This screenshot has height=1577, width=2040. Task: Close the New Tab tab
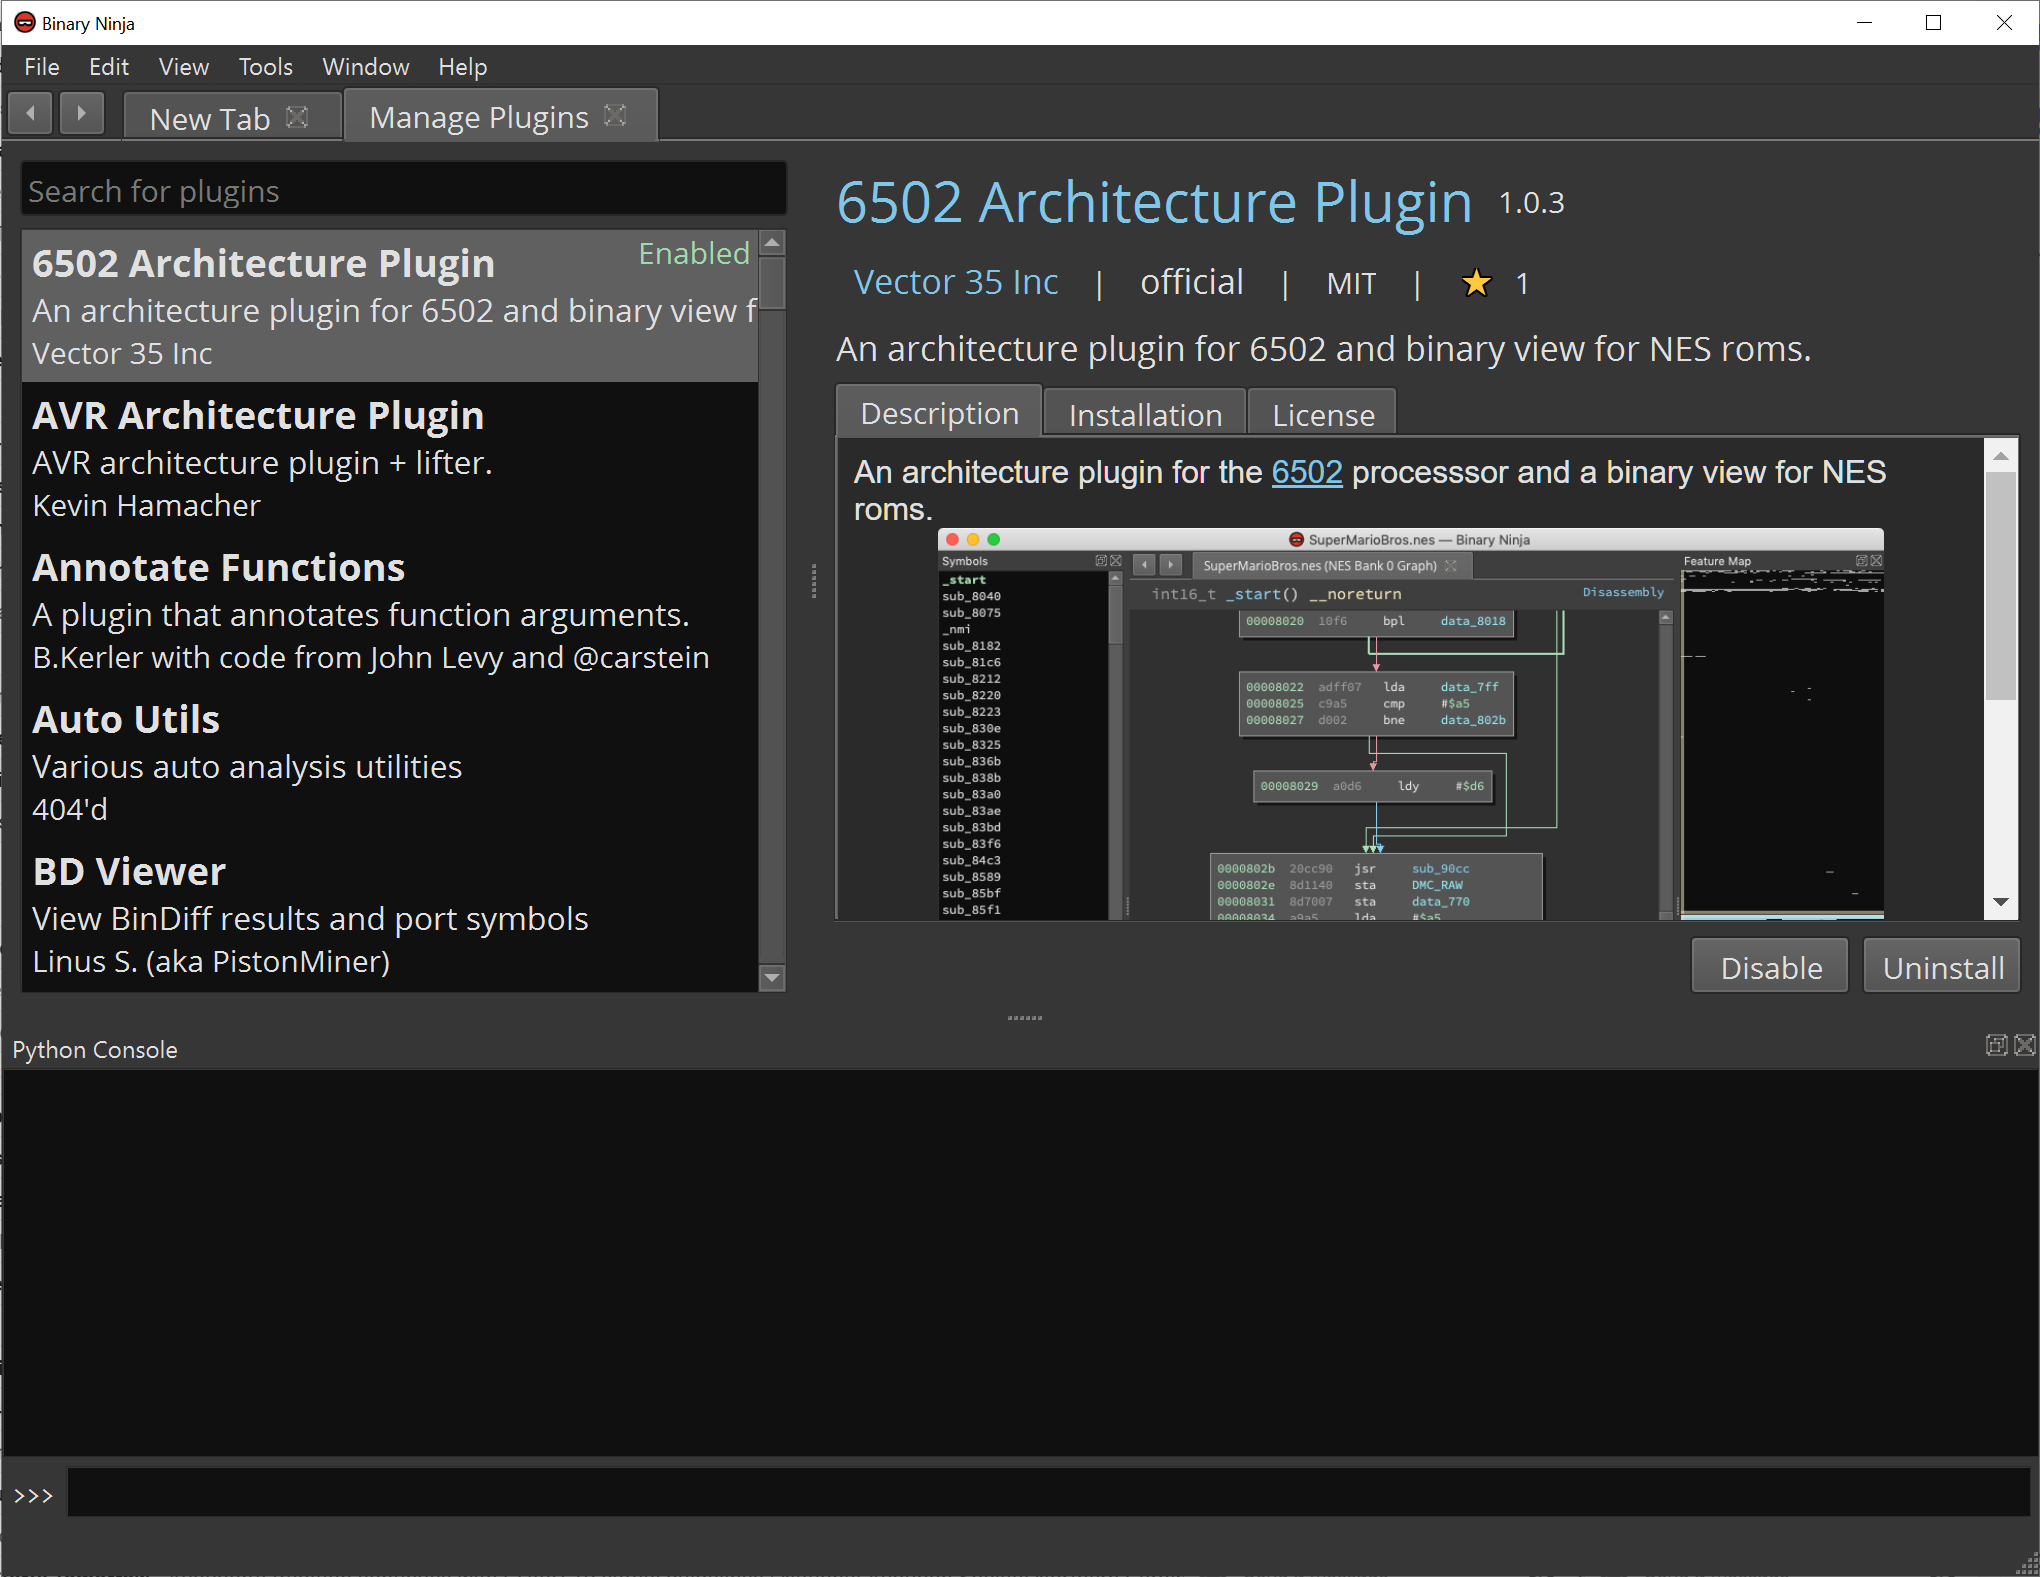point(297,117)
